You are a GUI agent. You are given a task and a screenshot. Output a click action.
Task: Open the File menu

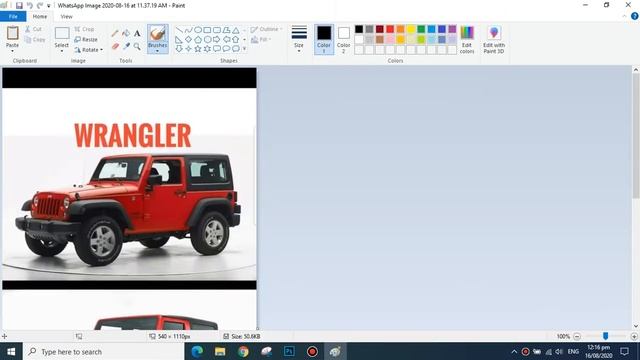click(x=13, y=16)
